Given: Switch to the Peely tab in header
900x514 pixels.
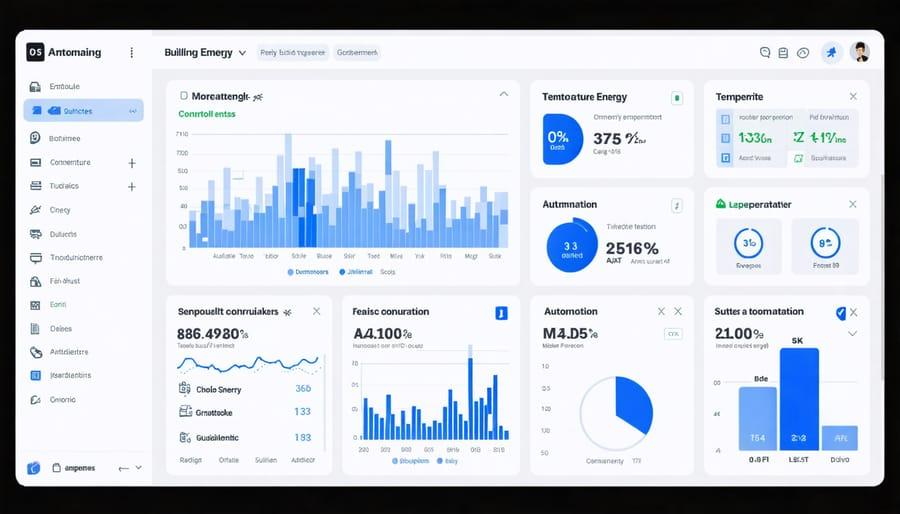Looking at the screenshot, I should [x=293, y=53].
